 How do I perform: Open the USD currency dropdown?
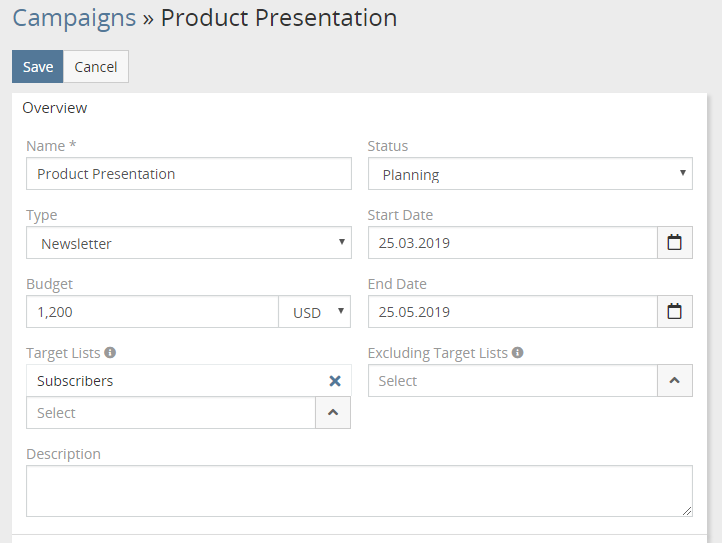tap(315, 312)
